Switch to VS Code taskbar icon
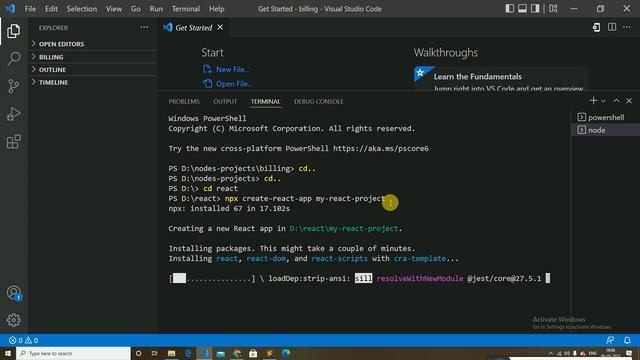640x360 pixels. coord(204,353)
